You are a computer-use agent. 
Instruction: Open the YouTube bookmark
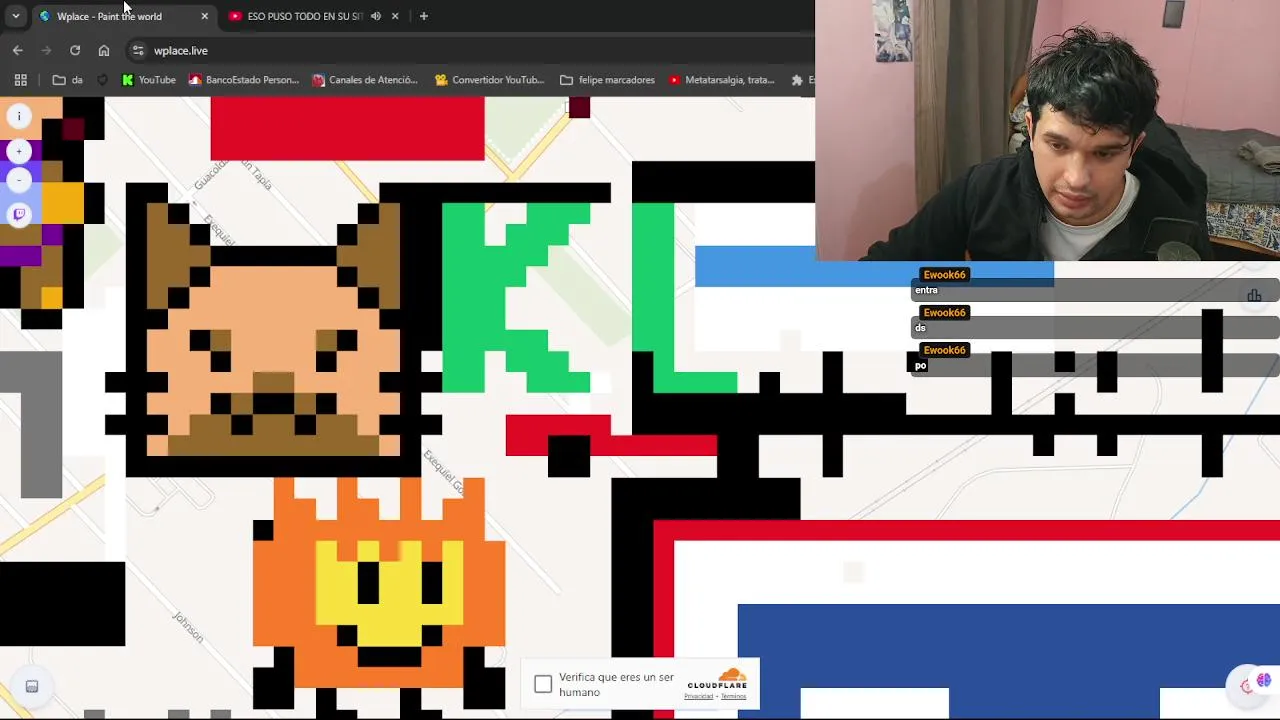(x=148, y=80)
